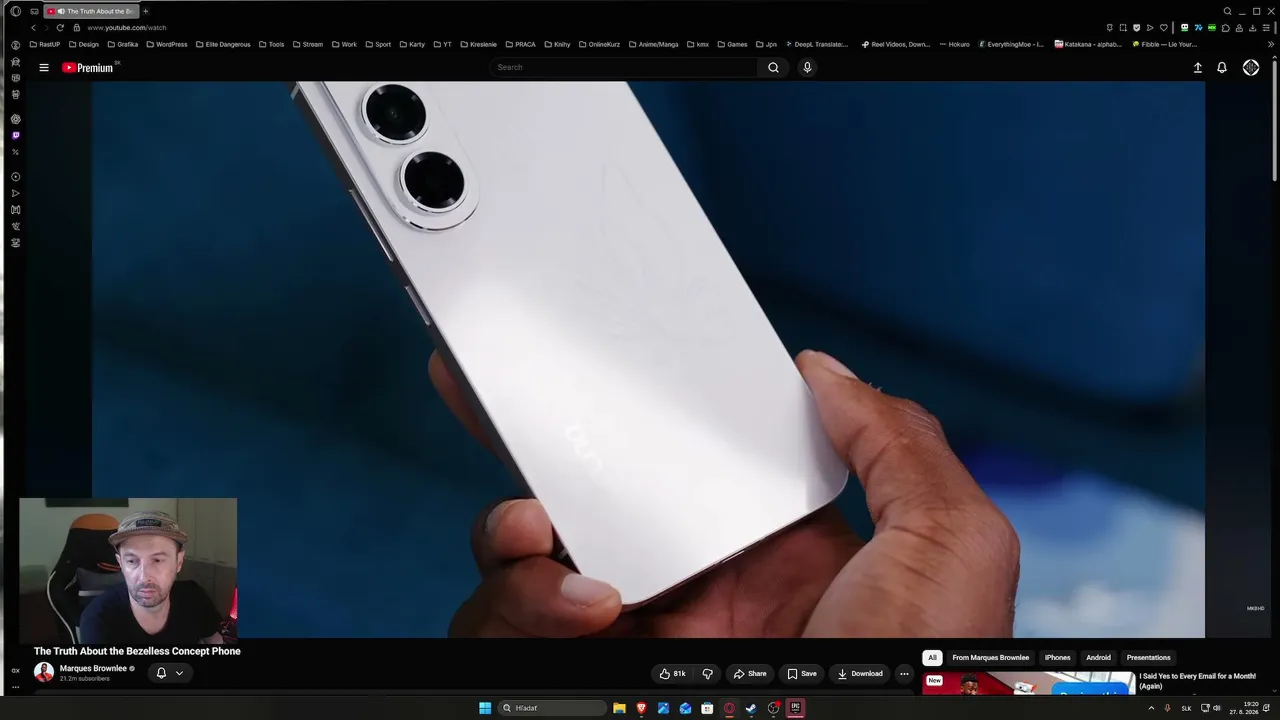Viewport: 1280px width, 720px height.
Task: Click the browser address bar URL
Action: pos(127,28)
